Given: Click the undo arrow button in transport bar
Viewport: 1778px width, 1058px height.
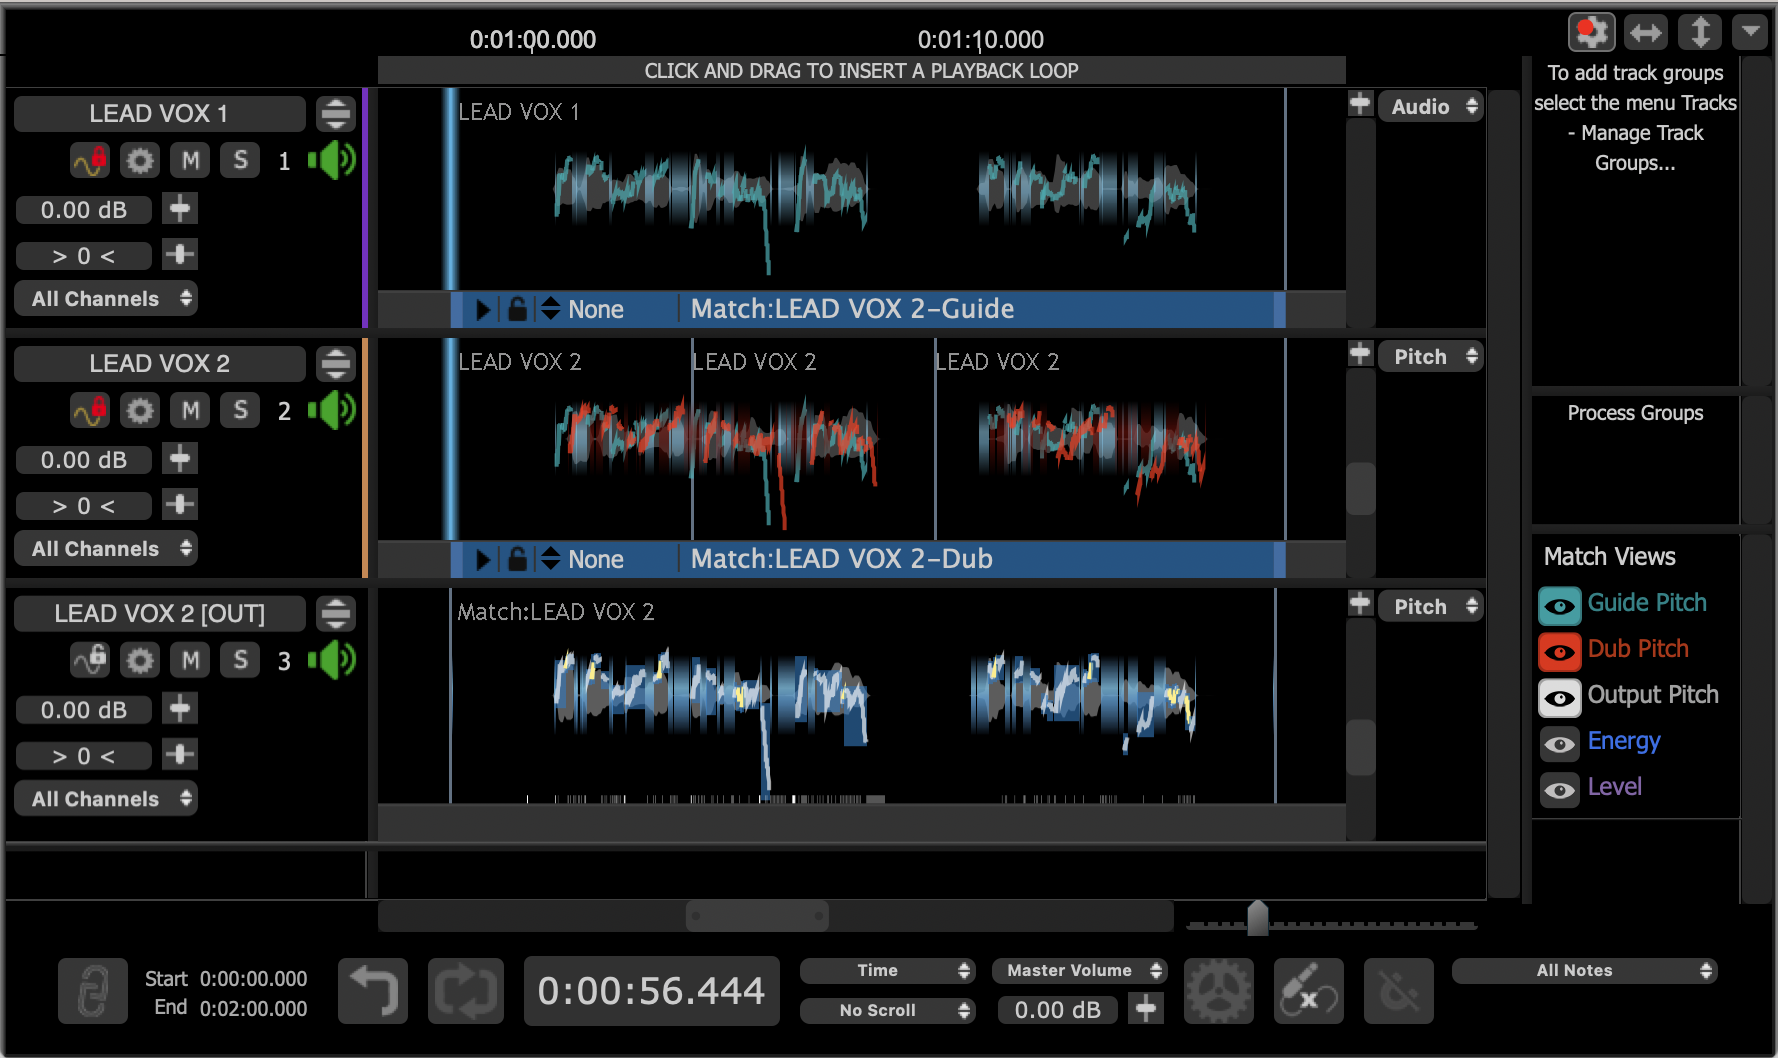Looking at the screenshot, I should [372, 991].
